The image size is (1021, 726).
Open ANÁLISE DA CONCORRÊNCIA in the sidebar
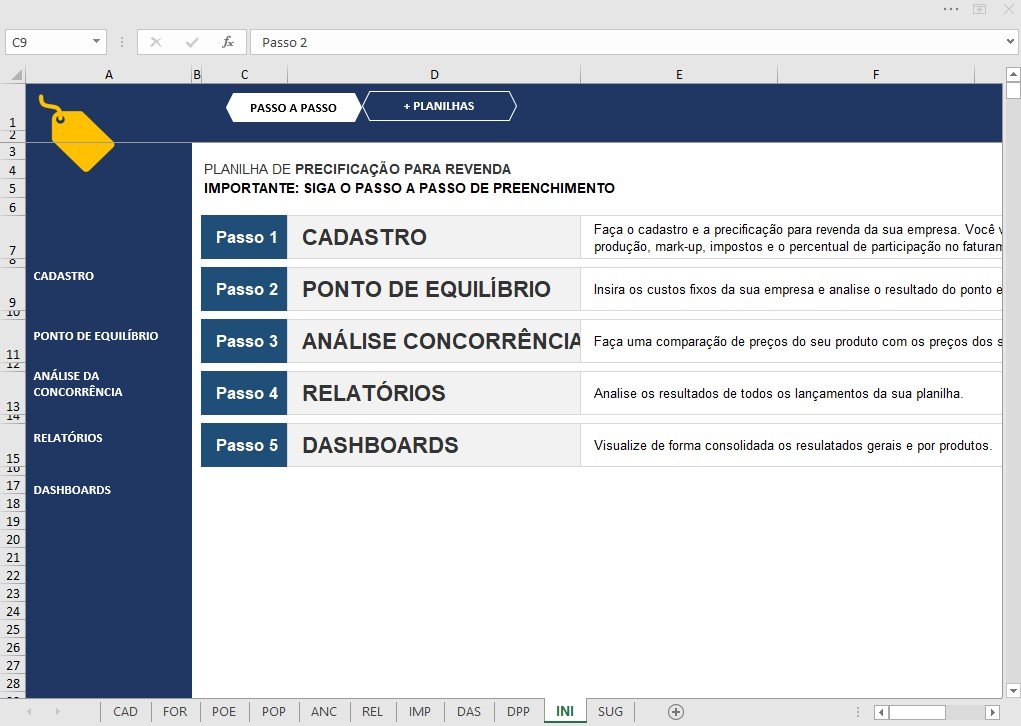click(x=77, y=384)
